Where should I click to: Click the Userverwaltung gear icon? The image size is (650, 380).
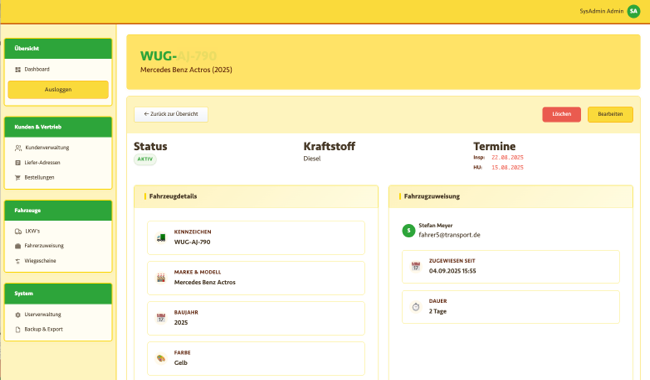point(18,315)
